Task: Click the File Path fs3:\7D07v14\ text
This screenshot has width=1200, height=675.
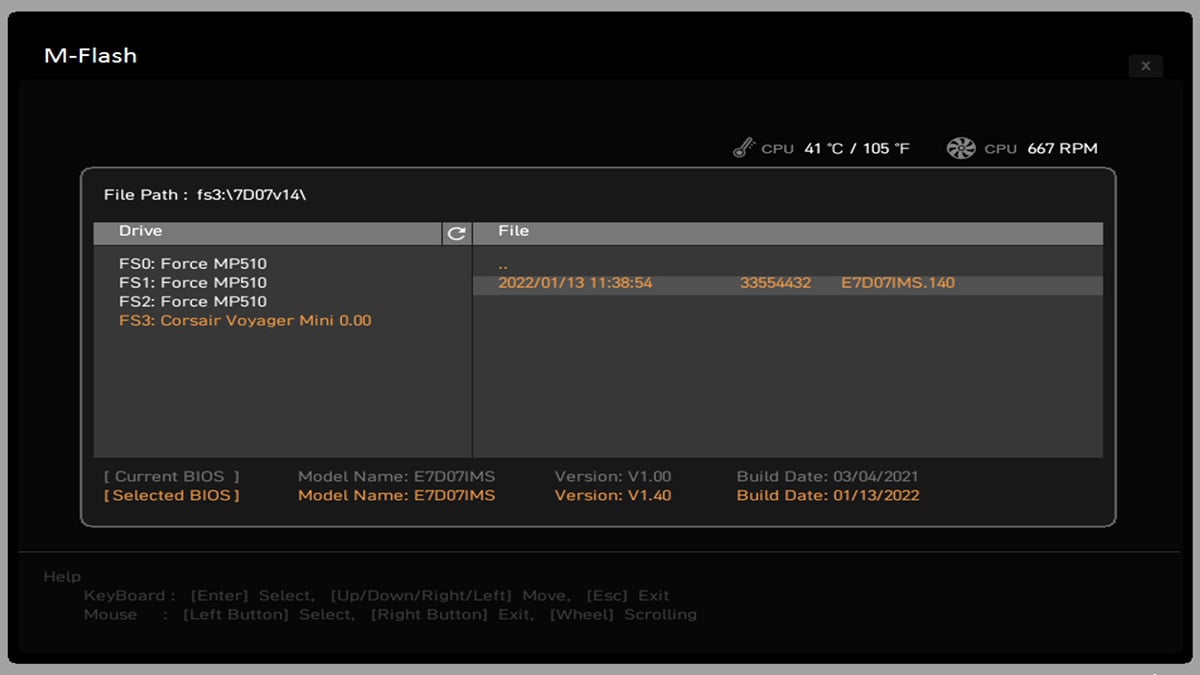Action: tap(205, 194)
